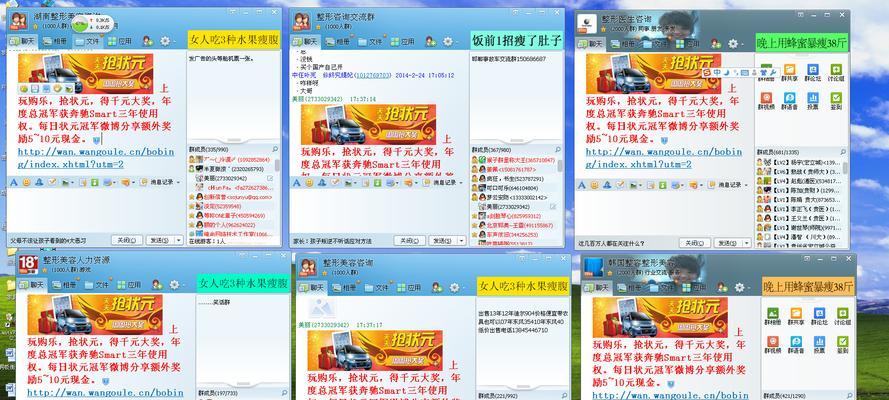The height and width of the screenshot is (400, 889).
Task: Click 发送 button in 湖南整形 window
Action: coord(159,240)
